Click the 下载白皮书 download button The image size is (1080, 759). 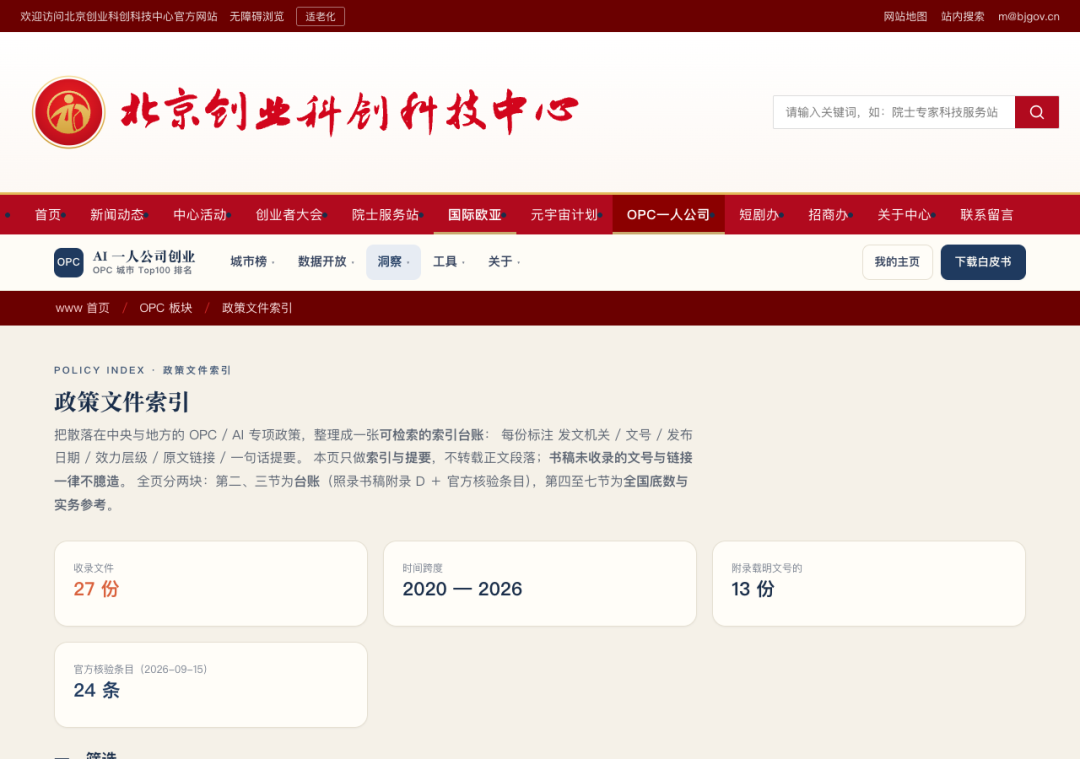pyautogui.click(x=983, y=262)
